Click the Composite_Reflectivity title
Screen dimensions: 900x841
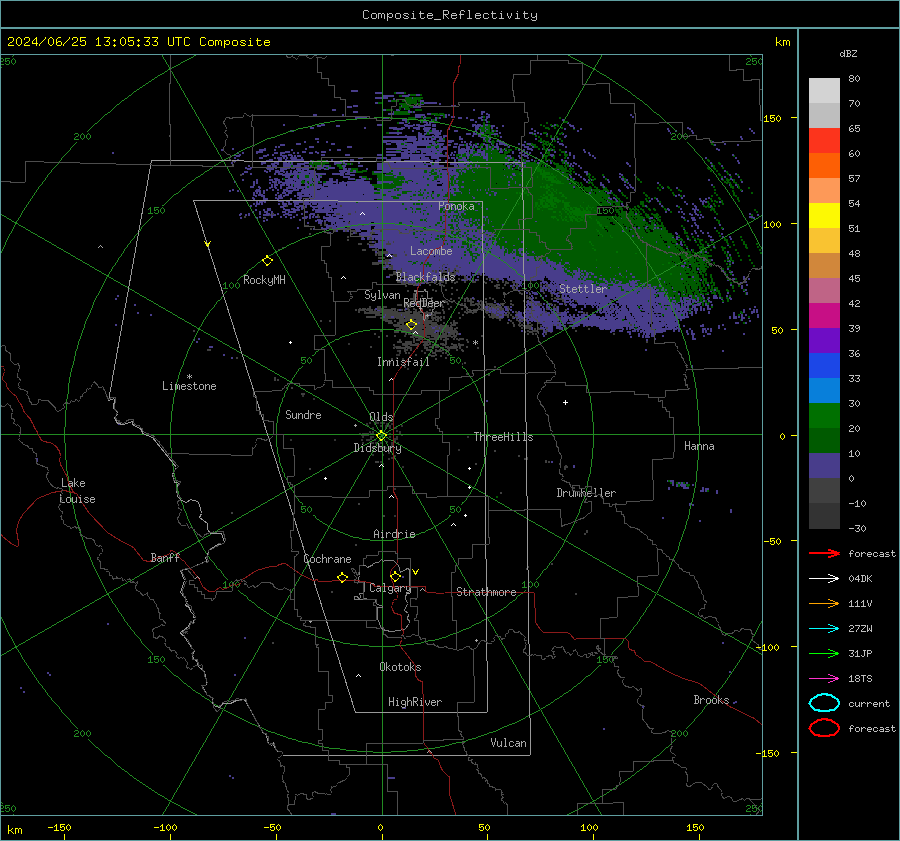coord(450,15)
